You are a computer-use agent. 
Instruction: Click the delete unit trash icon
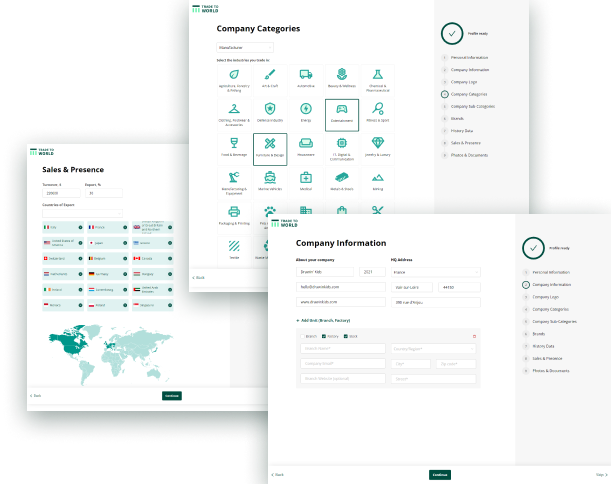474,336
